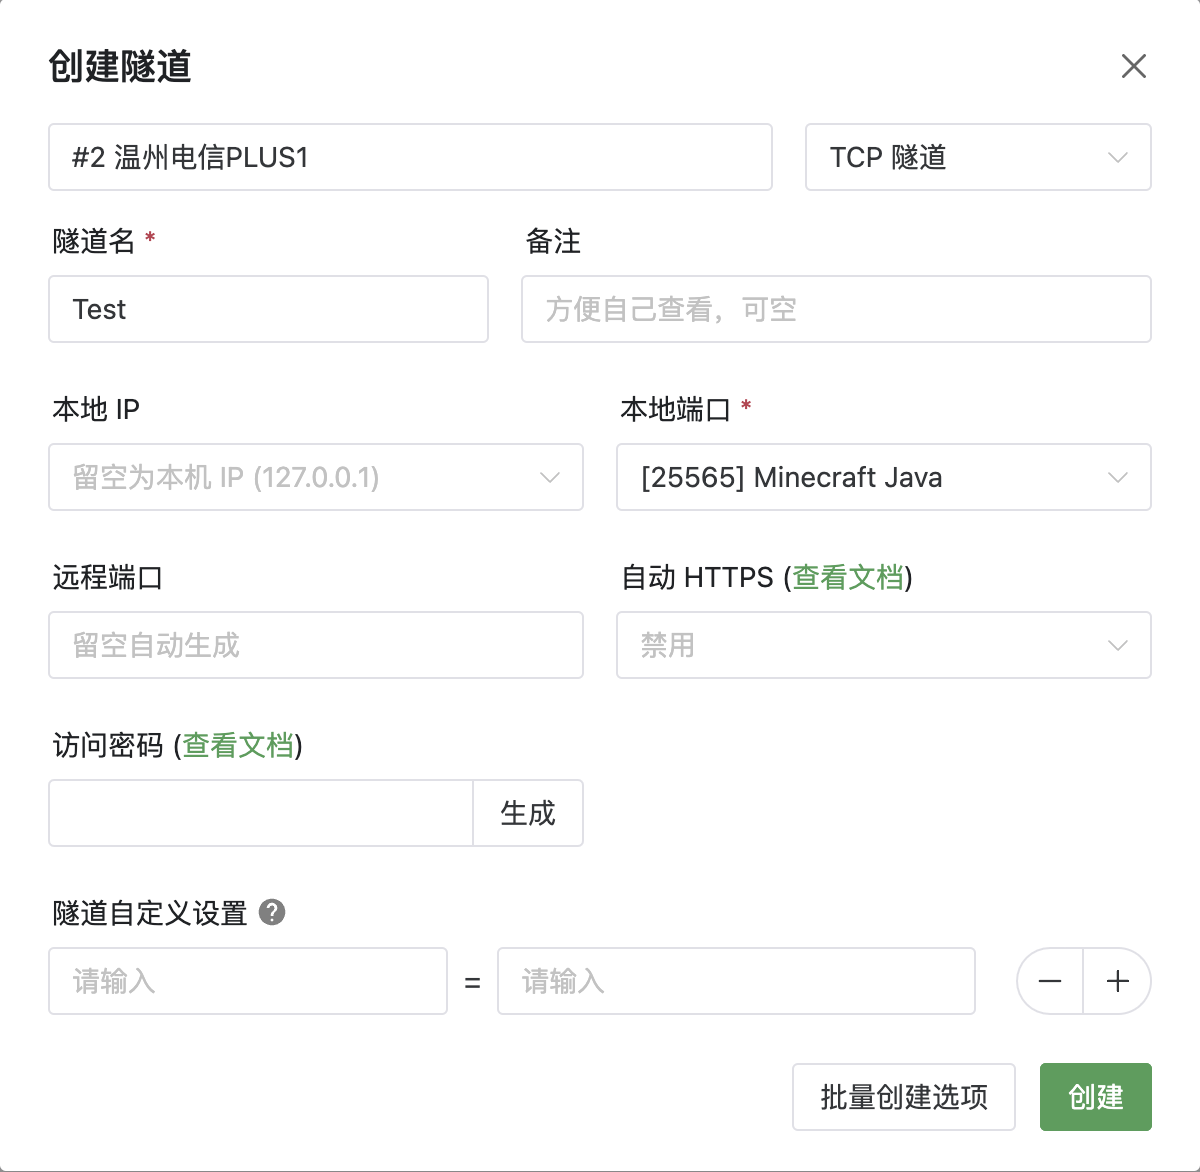This screenshot has width=1200, height=1172.
Task: Expand the TCP 隧道 type dropdown arrow
Action: [1118, 157]
